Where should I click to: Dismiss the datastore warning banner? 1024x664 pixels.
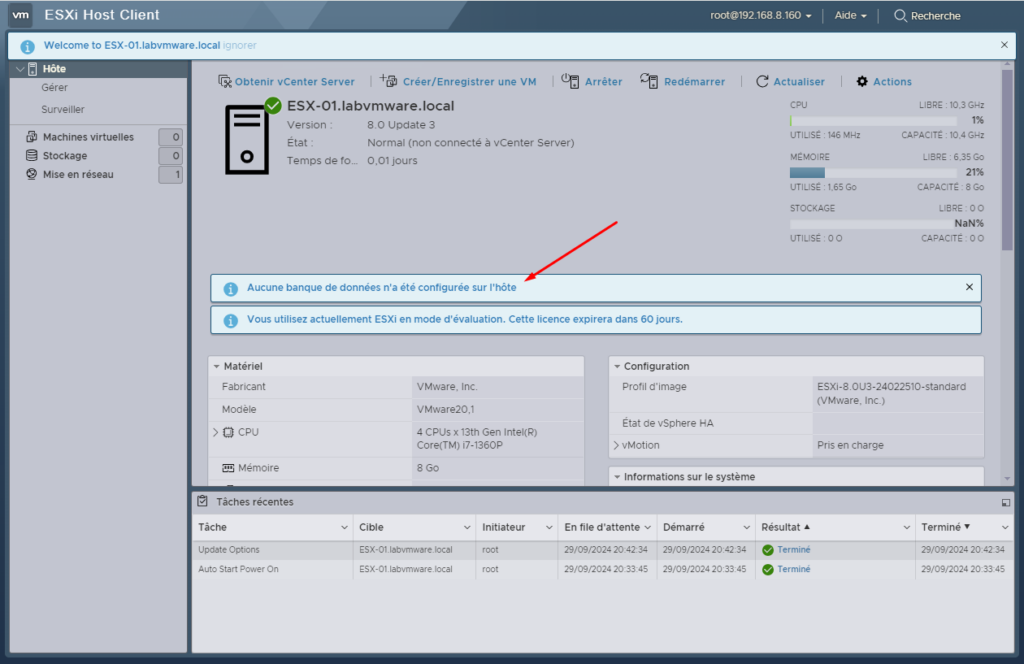tap(968, 287)
